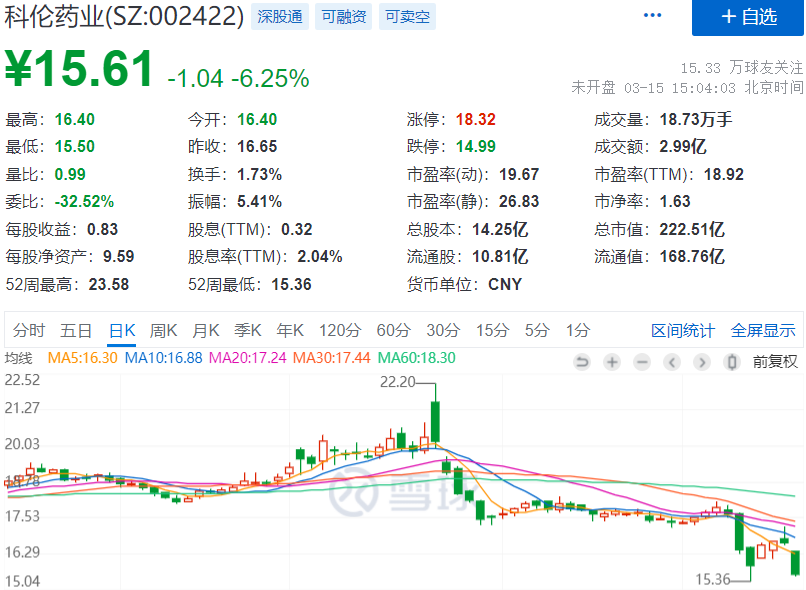Click the 52周最高 value 23.58
The height and width of the screenshot is (590, 806).
point(108,284)
